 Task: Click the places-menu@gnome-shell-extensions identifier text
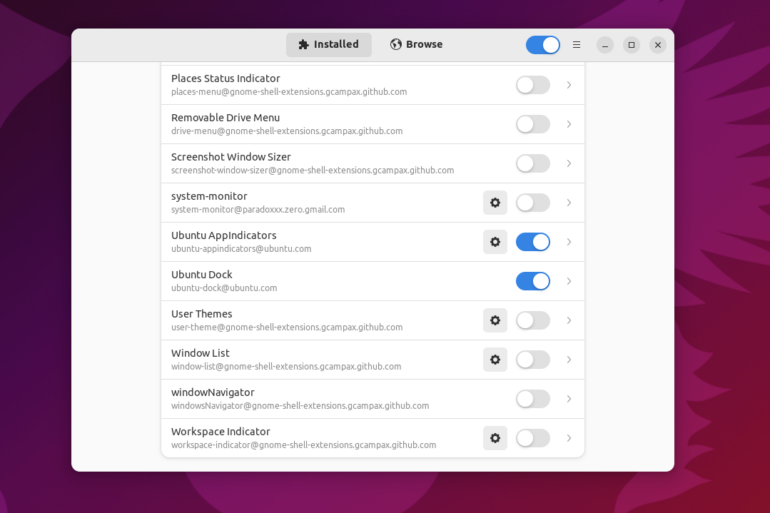pos(289,92)
